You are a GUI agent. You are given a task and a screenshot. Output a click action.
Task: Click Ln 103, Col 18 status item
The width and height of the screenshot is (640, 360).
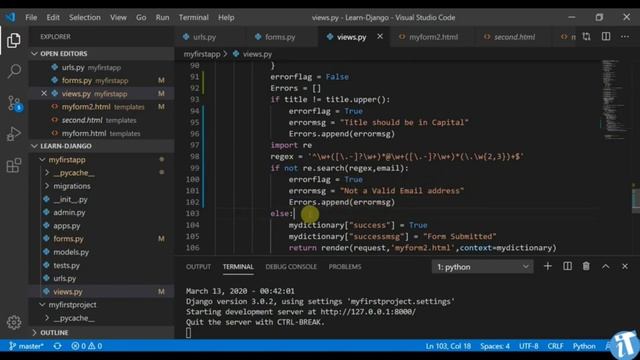coord(448,346)
